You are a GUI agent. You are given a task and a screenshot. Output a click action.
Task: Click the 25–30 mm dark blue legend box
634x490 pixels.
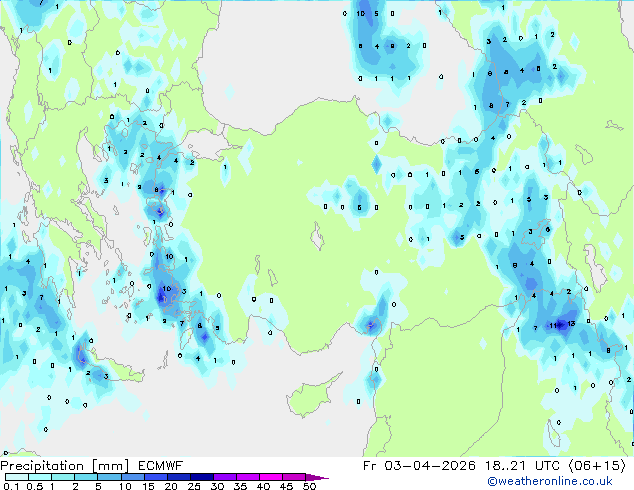[202, 477]
